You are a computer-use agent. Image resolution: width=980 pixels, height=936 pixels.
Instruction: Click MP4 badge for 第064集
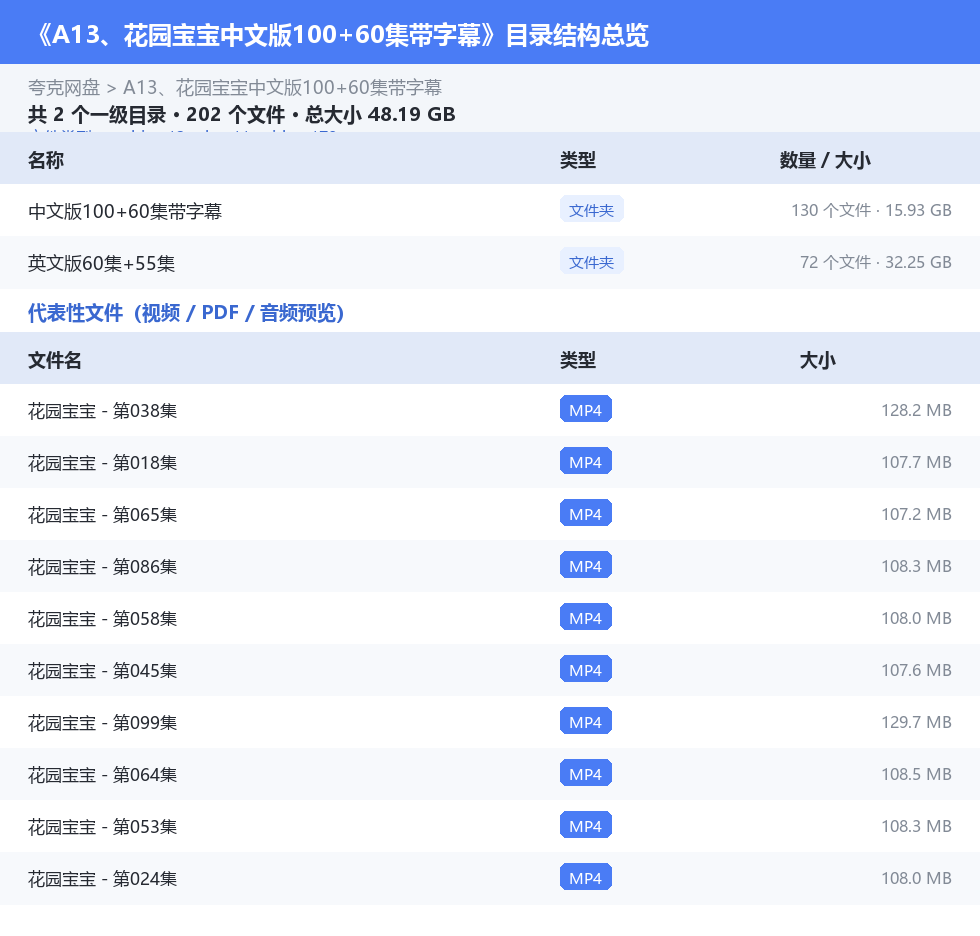(586, 773)
